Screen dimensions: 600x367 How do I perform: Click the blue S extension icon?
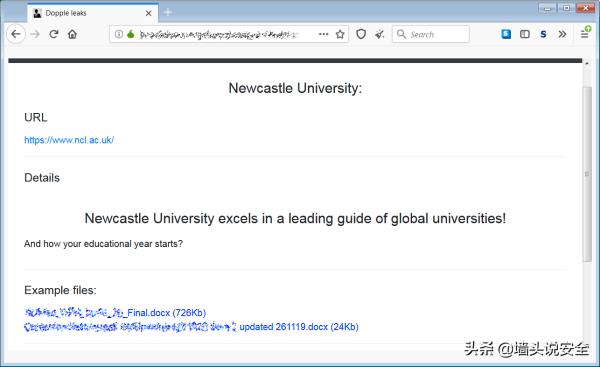[506, 34]
